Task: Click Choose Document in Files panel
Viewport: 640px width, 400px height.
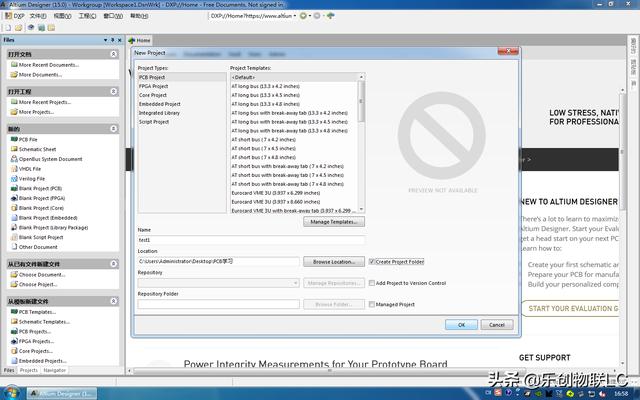Action: coord(42,275)
